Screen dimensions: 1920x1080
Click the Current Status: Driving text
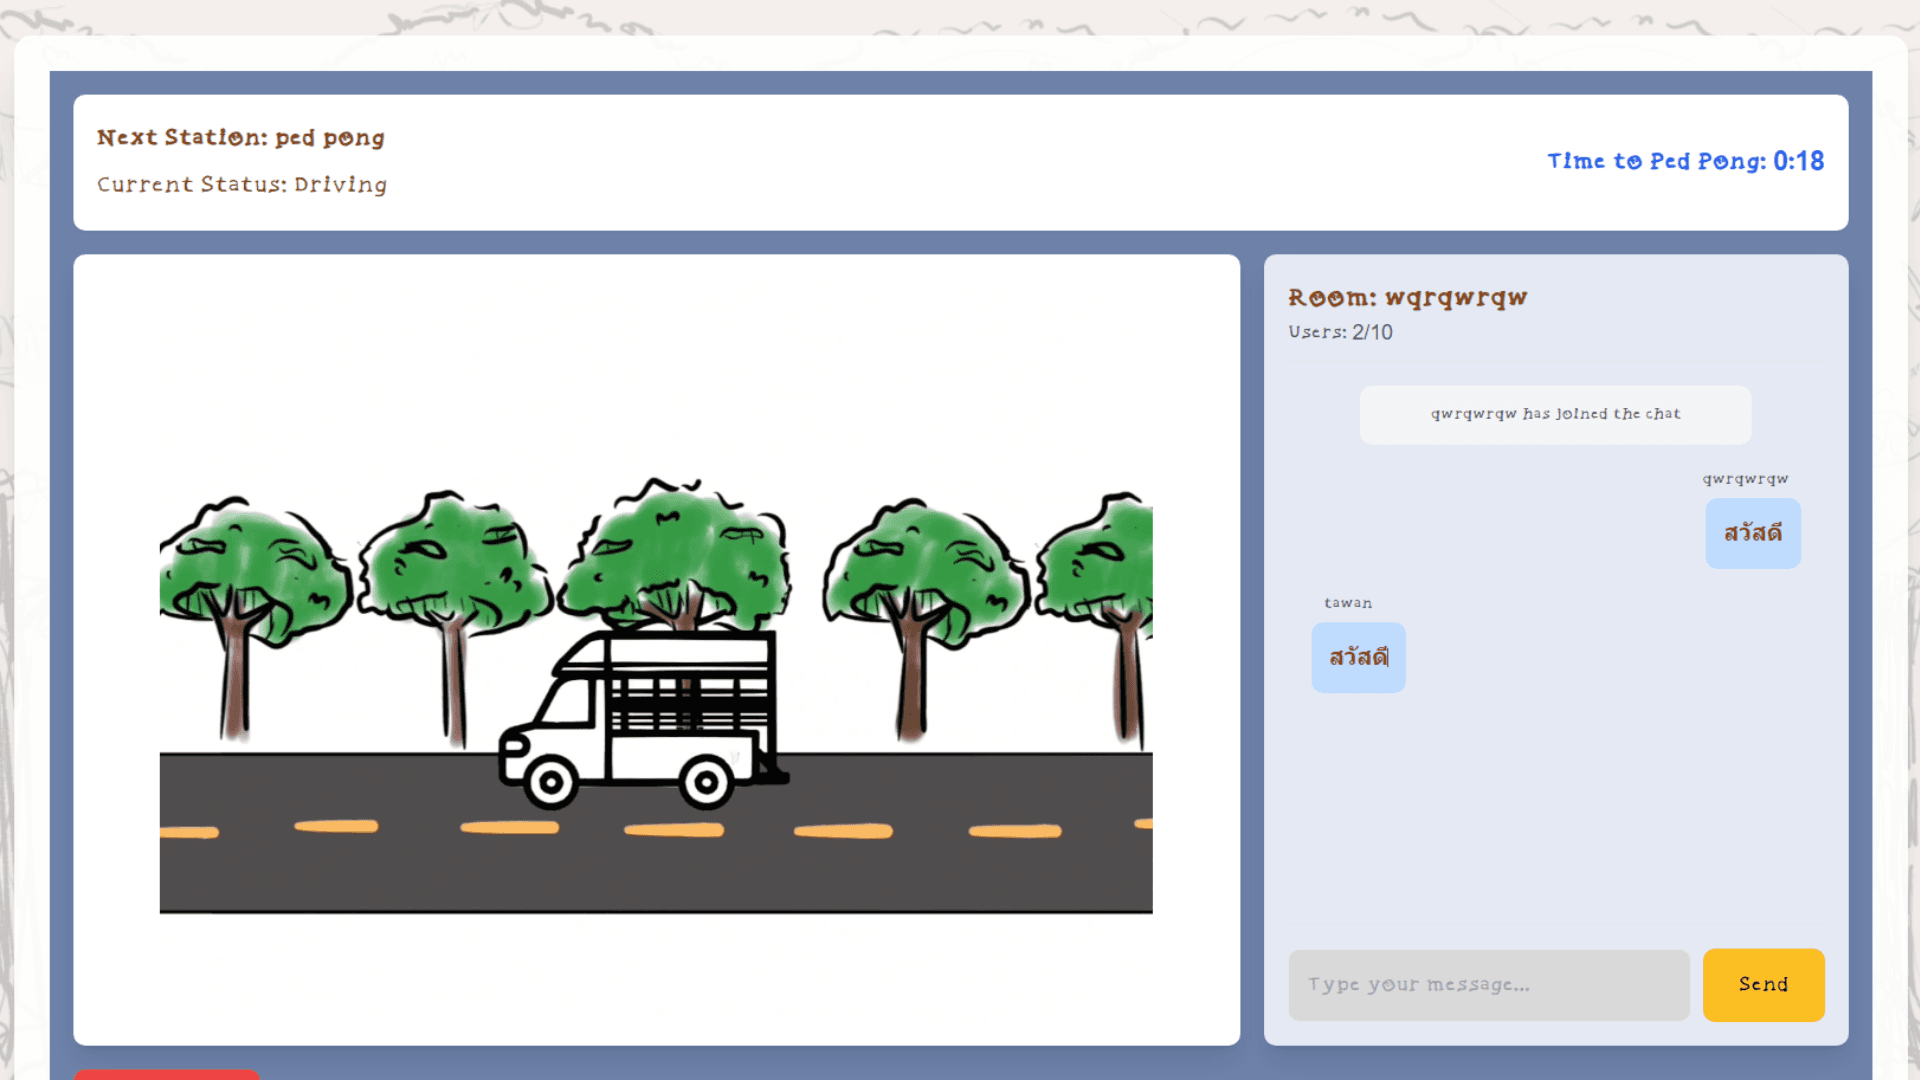(x=242, y=184)
